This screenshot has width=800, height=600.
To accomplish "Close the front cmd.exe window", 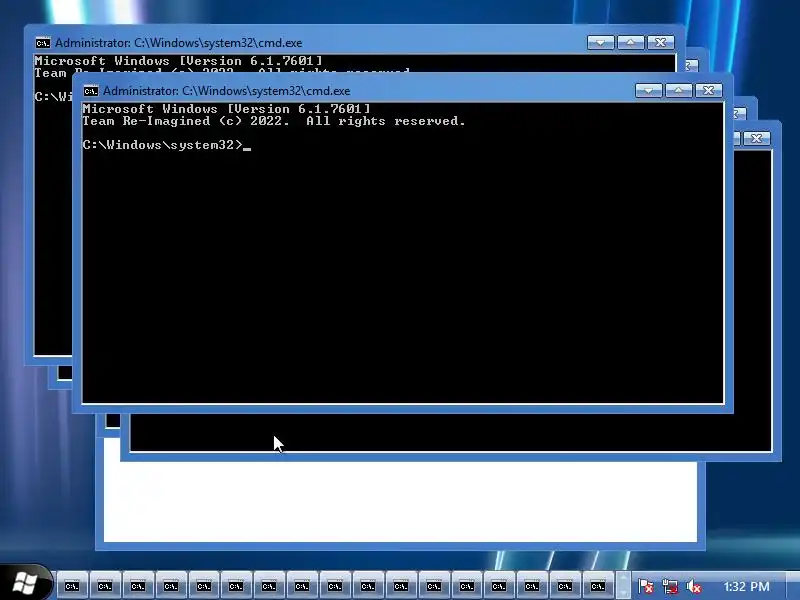I will 708,91.
